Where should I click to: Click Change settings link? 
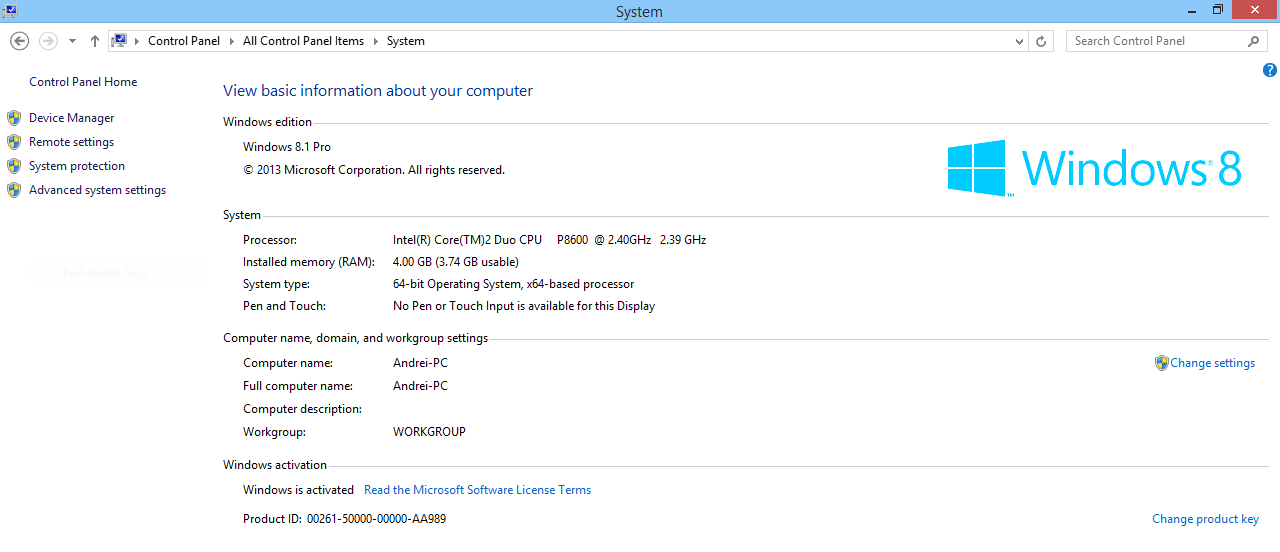click(x=1212, y=363)
